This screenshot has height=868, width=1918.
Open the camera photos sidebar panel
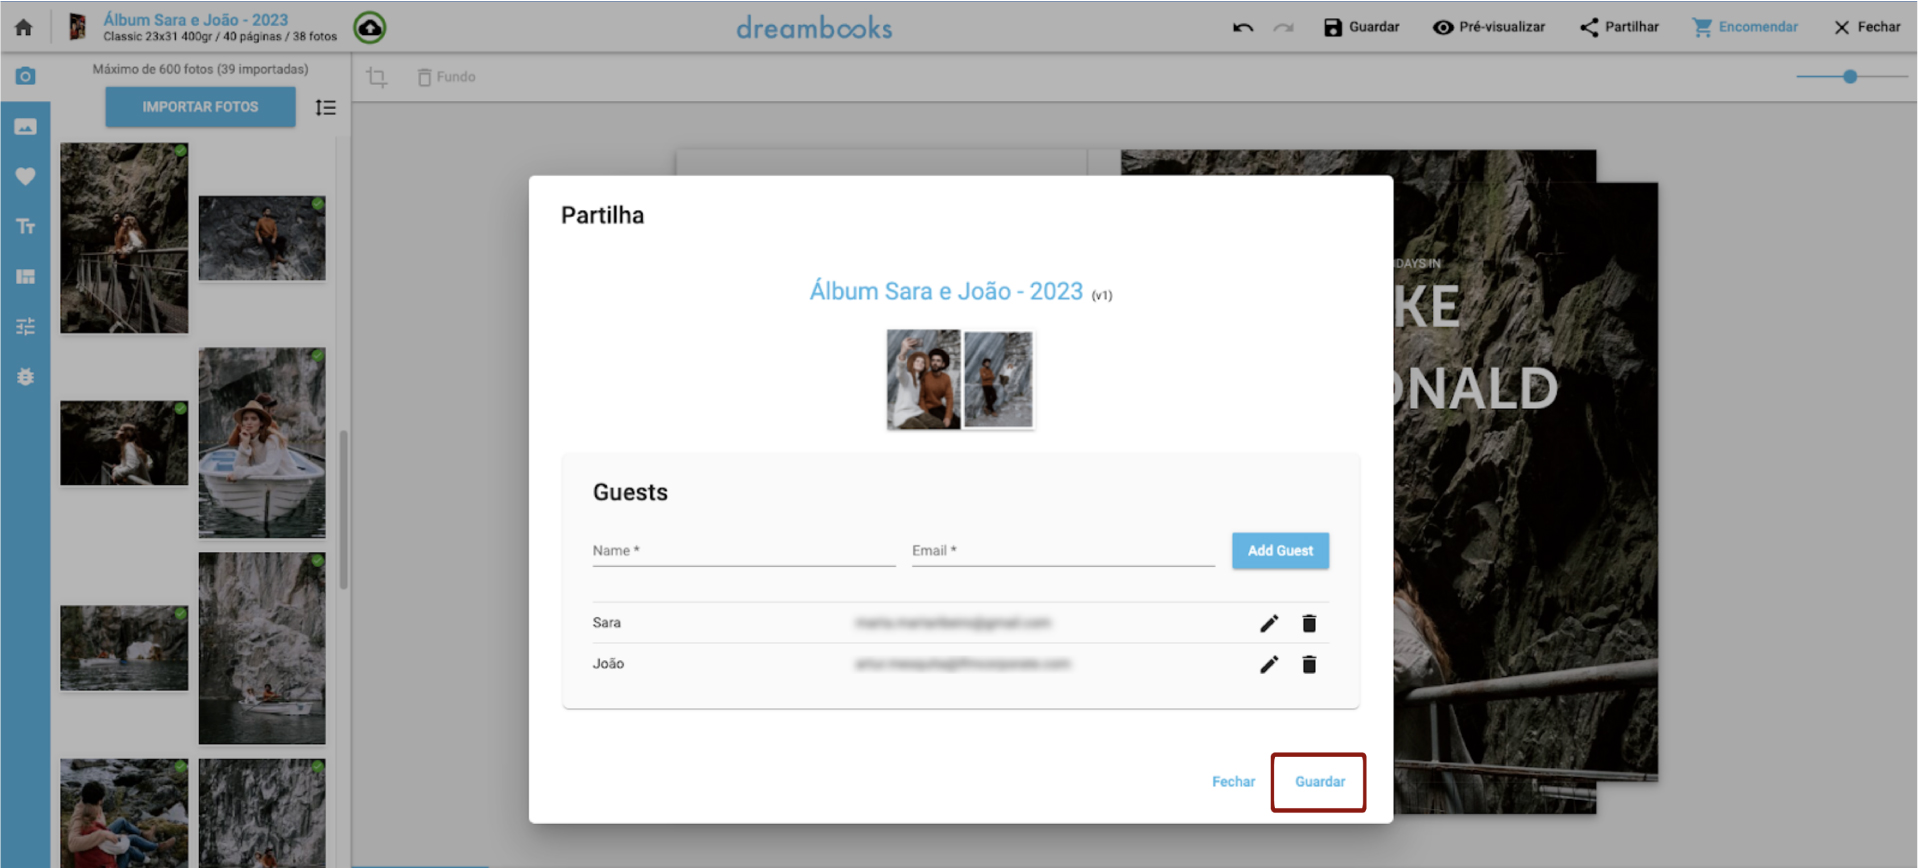[25, 76]
